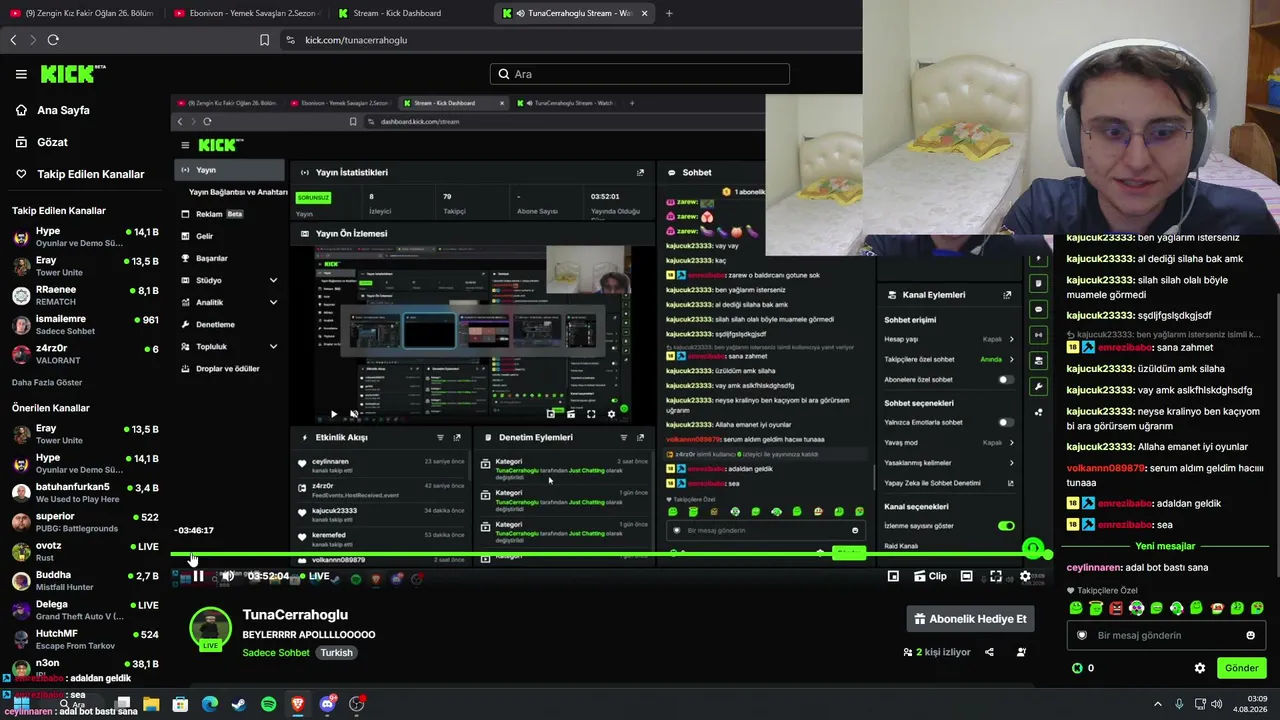
Task: Open video player settings gear
Action: click(x=1025, y=576)
